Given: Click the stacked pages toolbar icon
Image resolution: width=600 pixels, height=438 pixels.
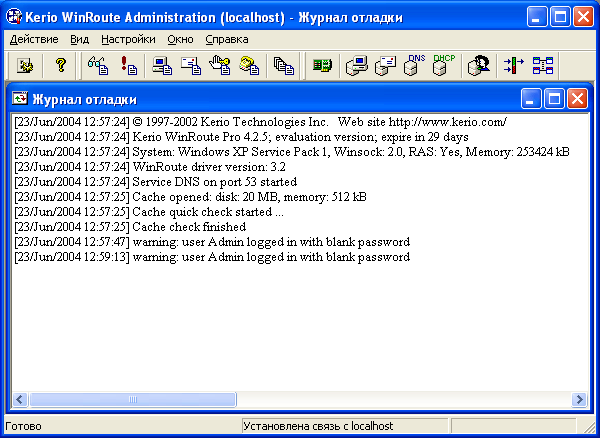Looking at the screenshot, I should click(284, 65).
